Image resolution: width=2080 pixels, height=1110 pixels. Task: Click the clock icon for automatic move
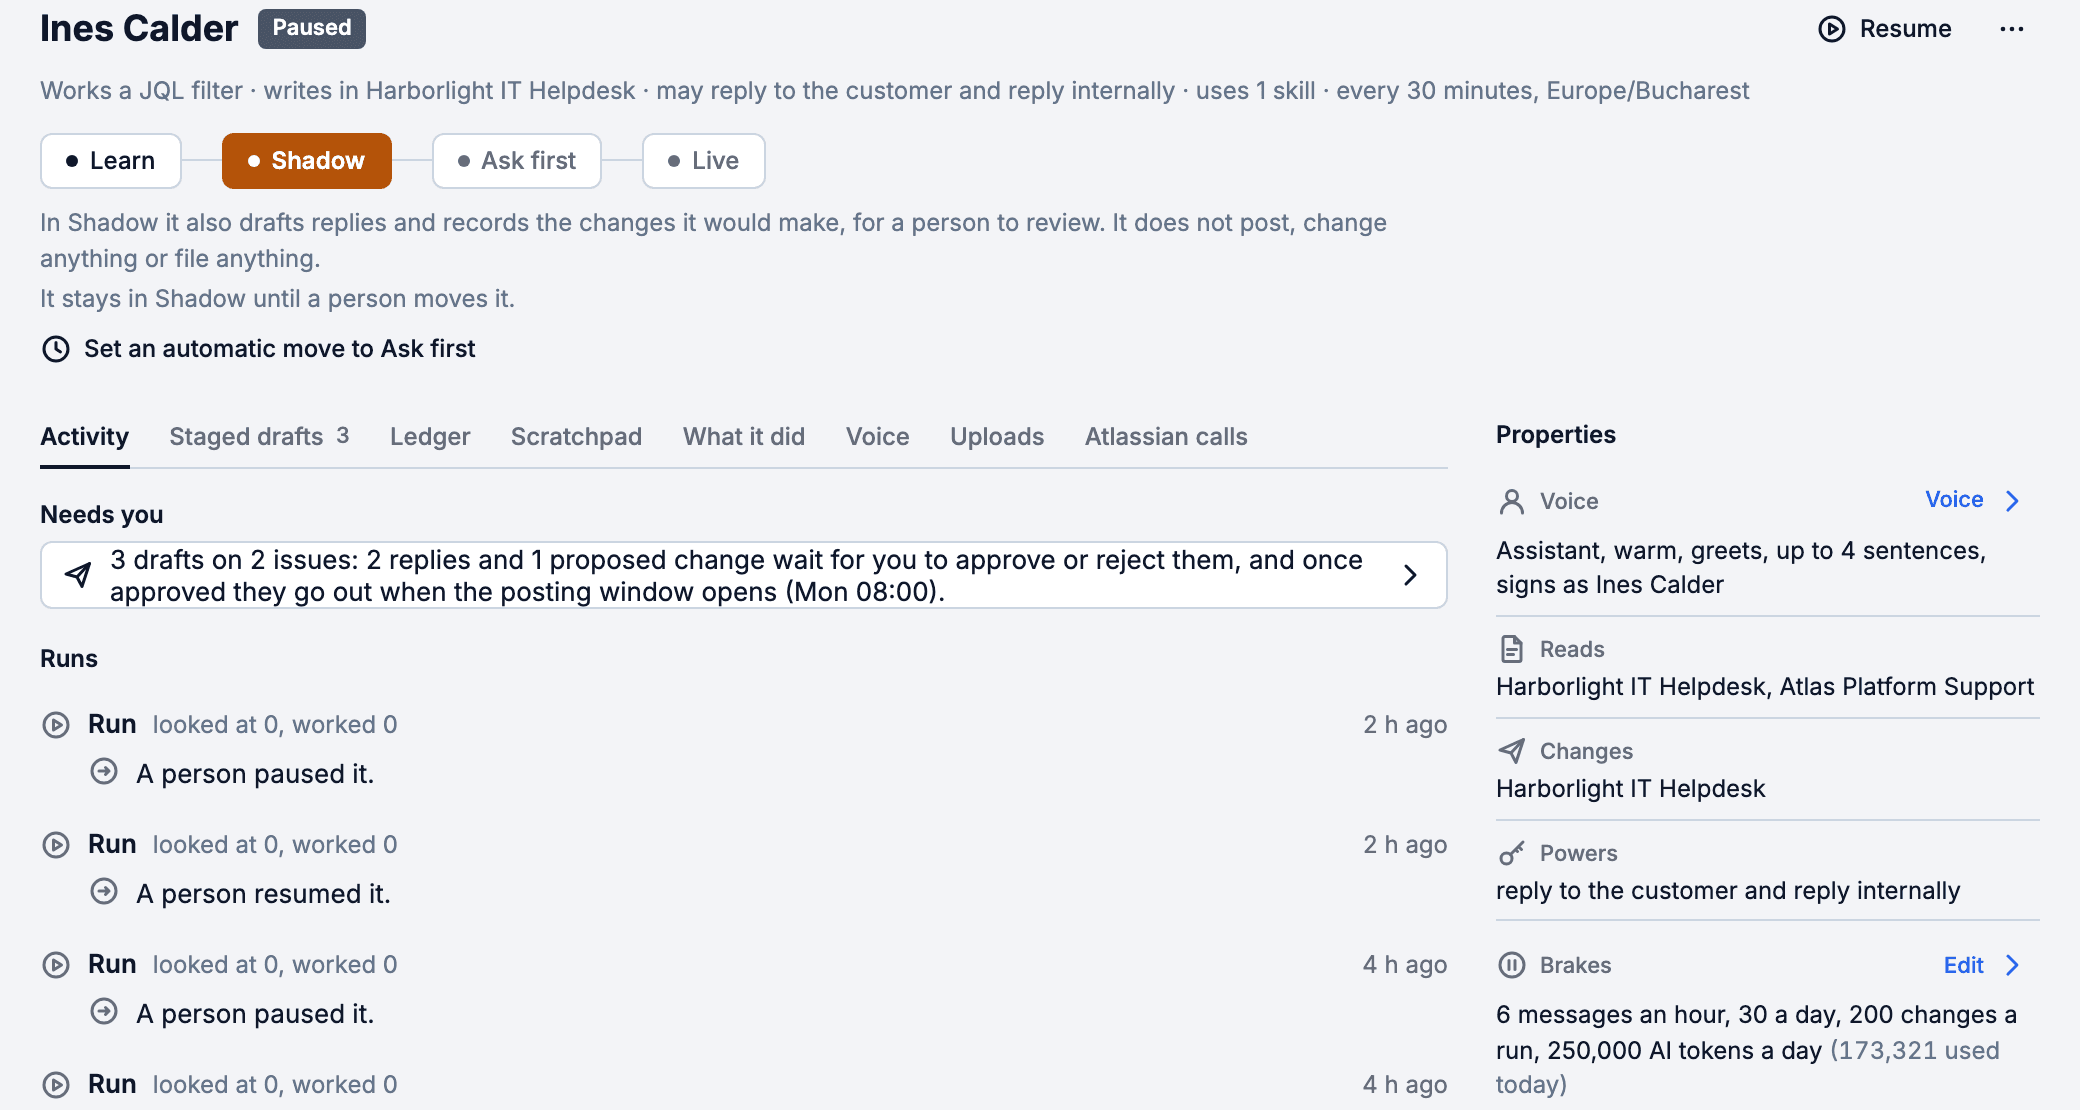click(56, 349)
